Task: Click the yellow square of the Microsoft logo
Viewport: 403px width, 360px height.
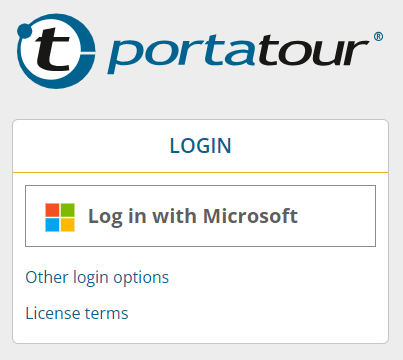Action: pyautogui.click(x=68, y=225)
